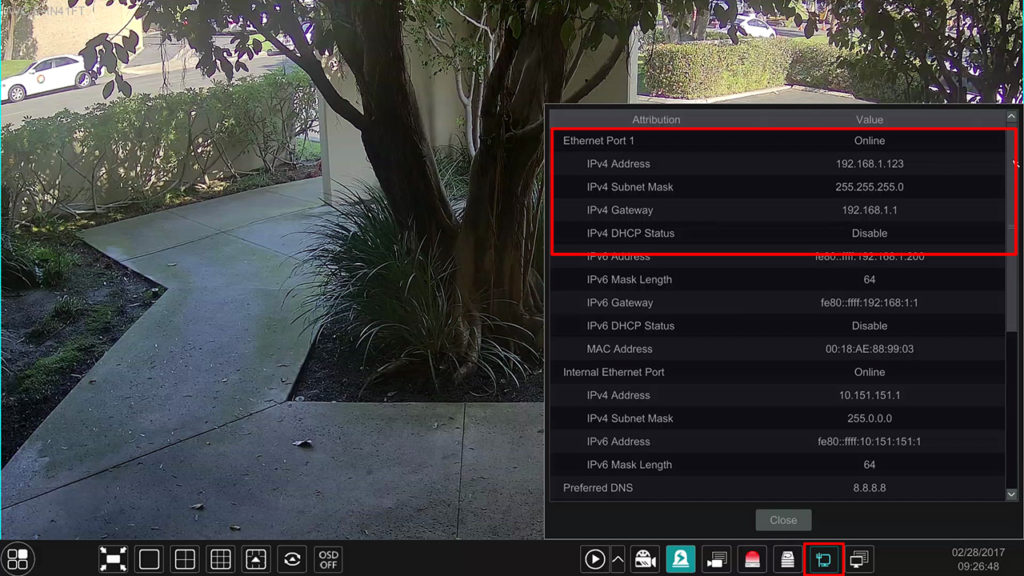
Task: Open the main start menu icon
Action: pos(18,559)
